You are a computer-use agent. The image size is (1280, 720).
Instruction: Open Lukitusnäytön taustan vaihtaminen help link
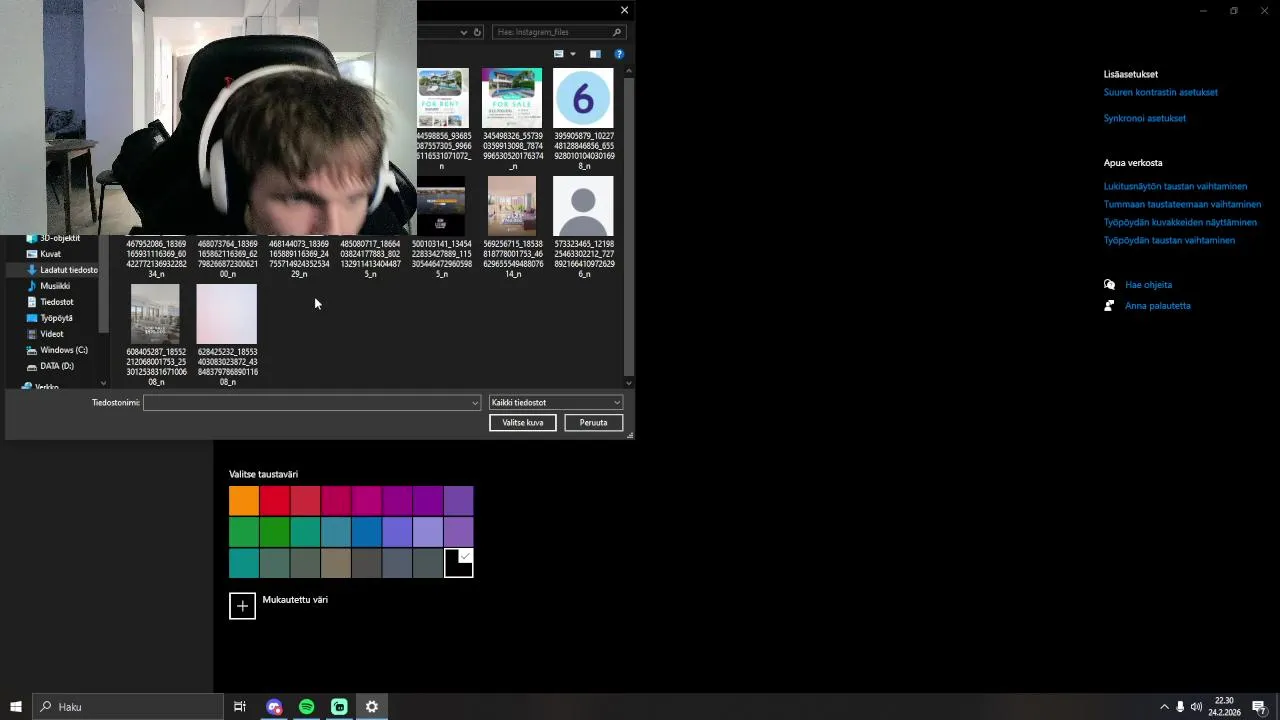point(1175,186)
